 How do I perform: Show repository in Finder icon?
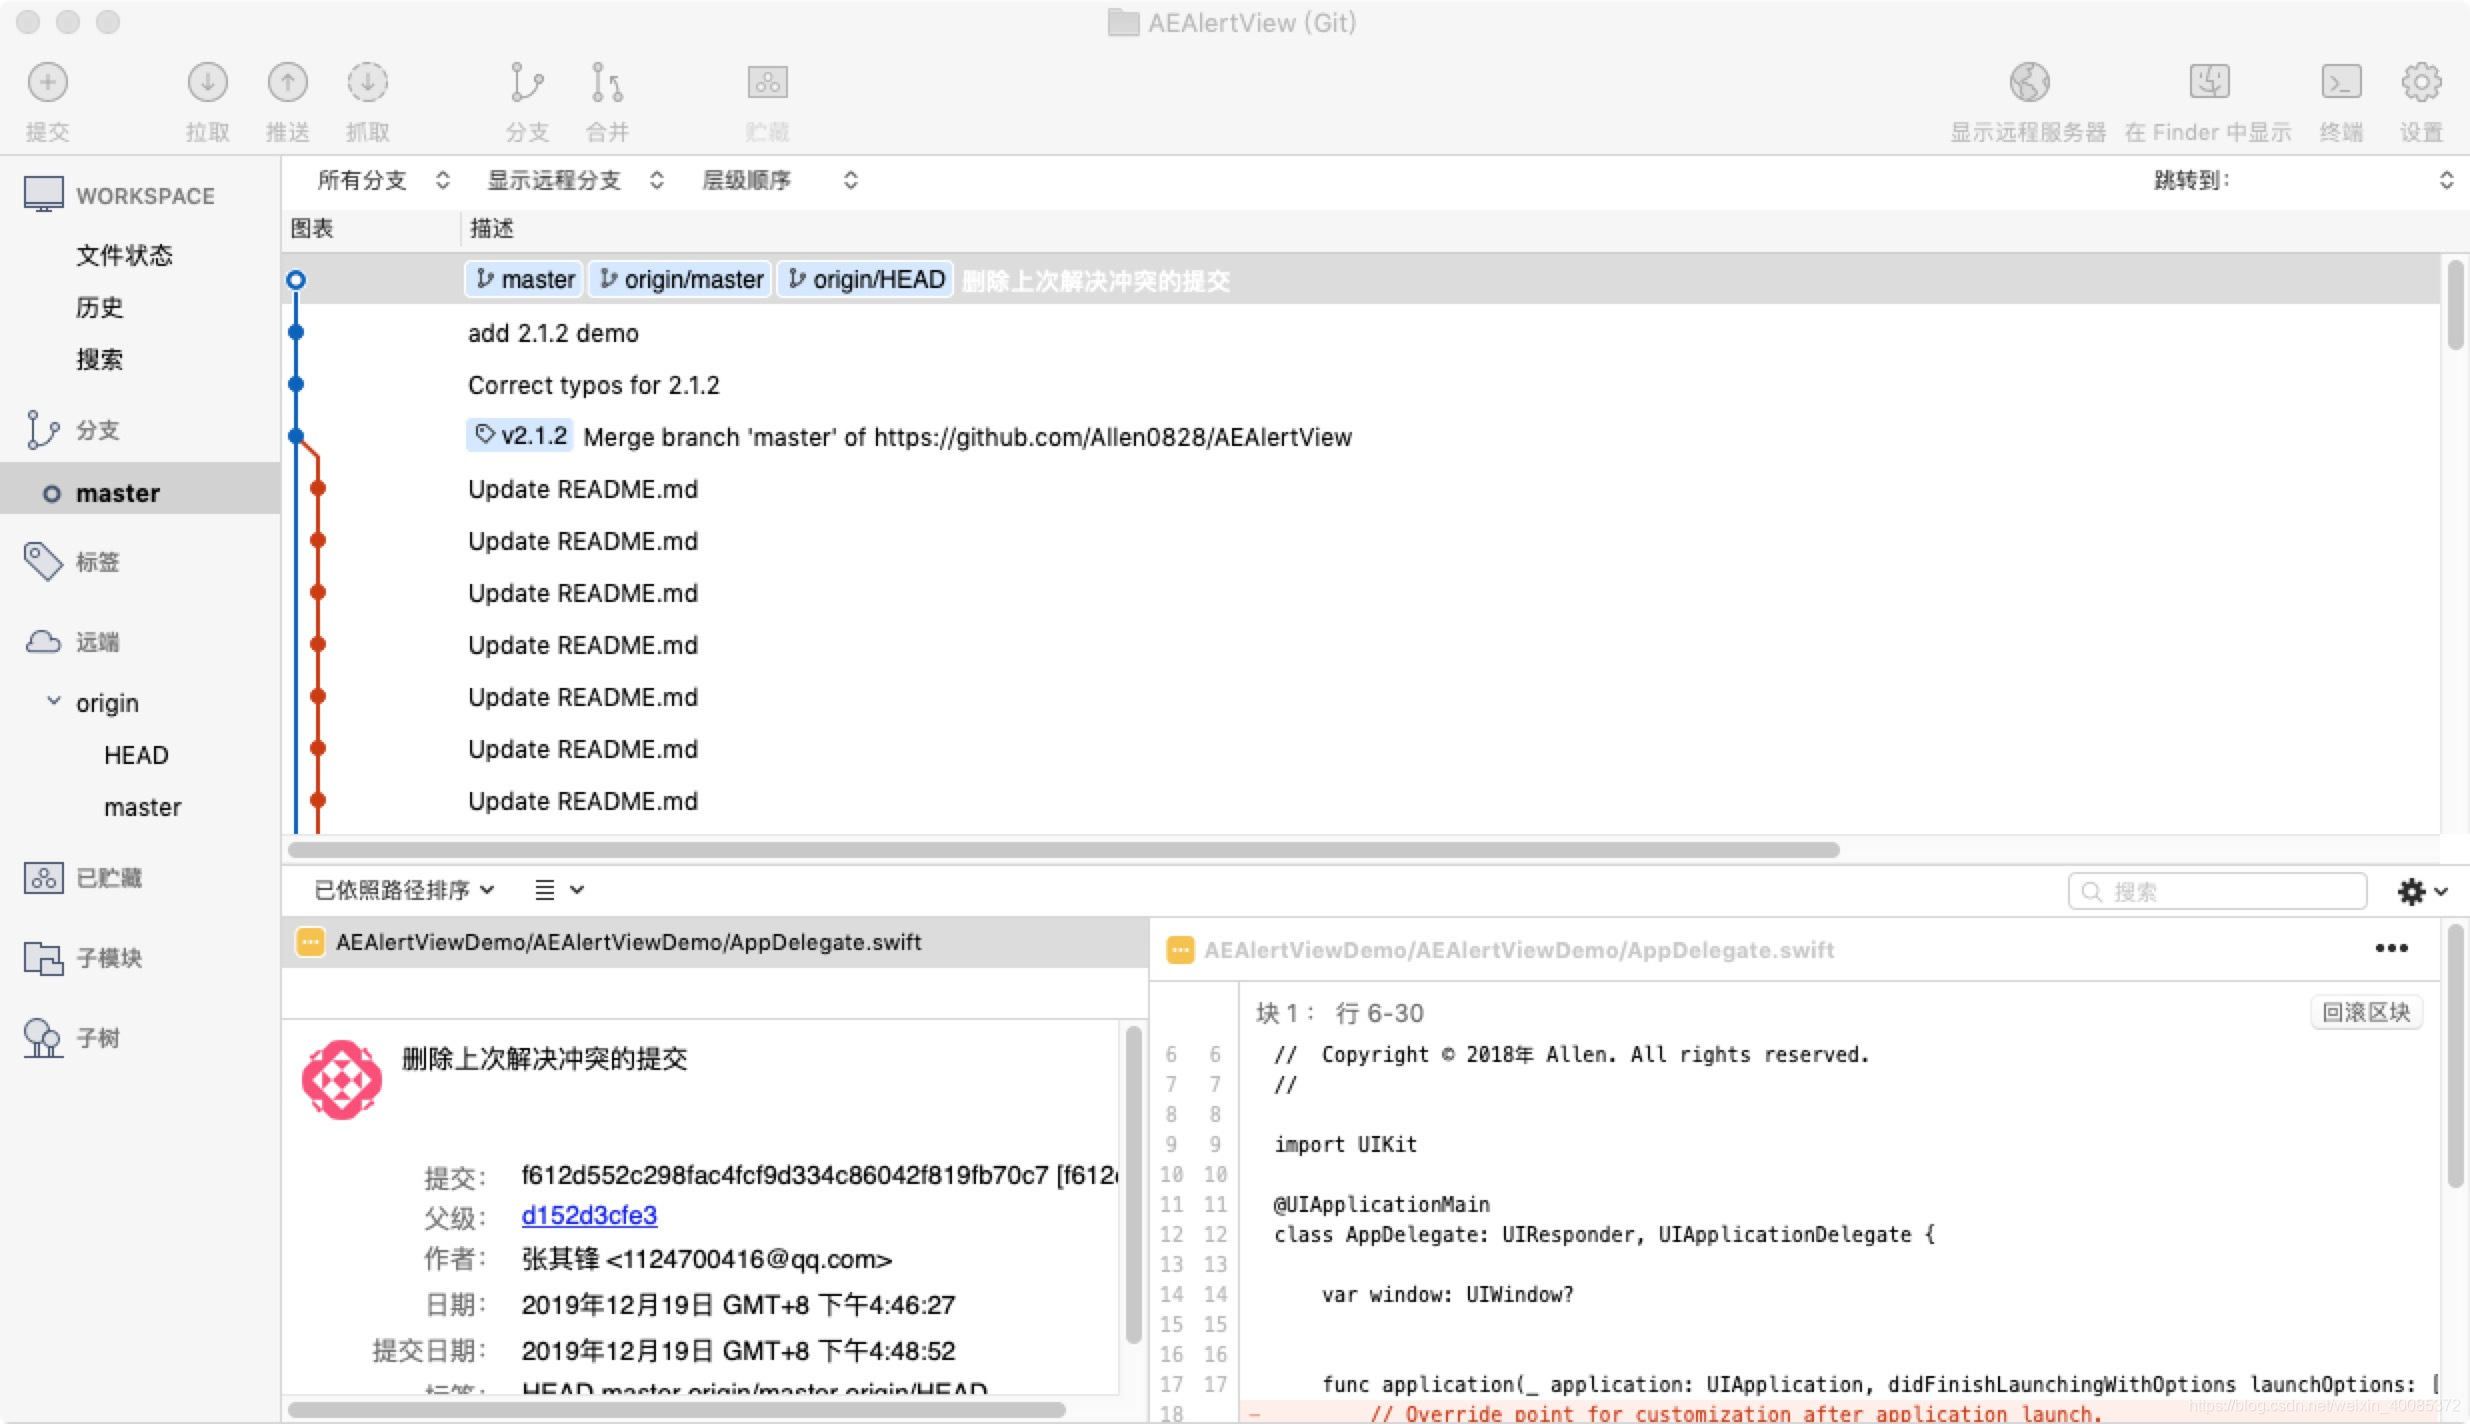[x=2208, y=83]
